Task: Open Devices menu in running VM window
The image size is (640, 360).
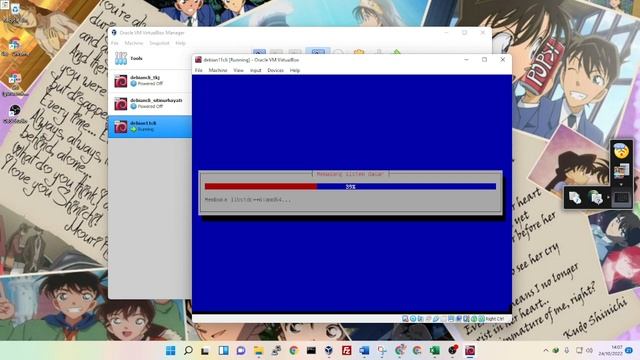Action: [x=275, y=70]
